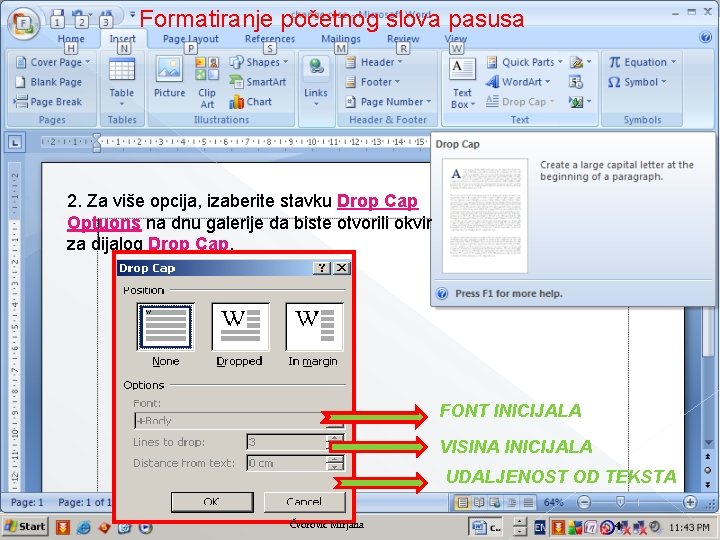Open the Equation dropdown

click(x=642, y=62)
